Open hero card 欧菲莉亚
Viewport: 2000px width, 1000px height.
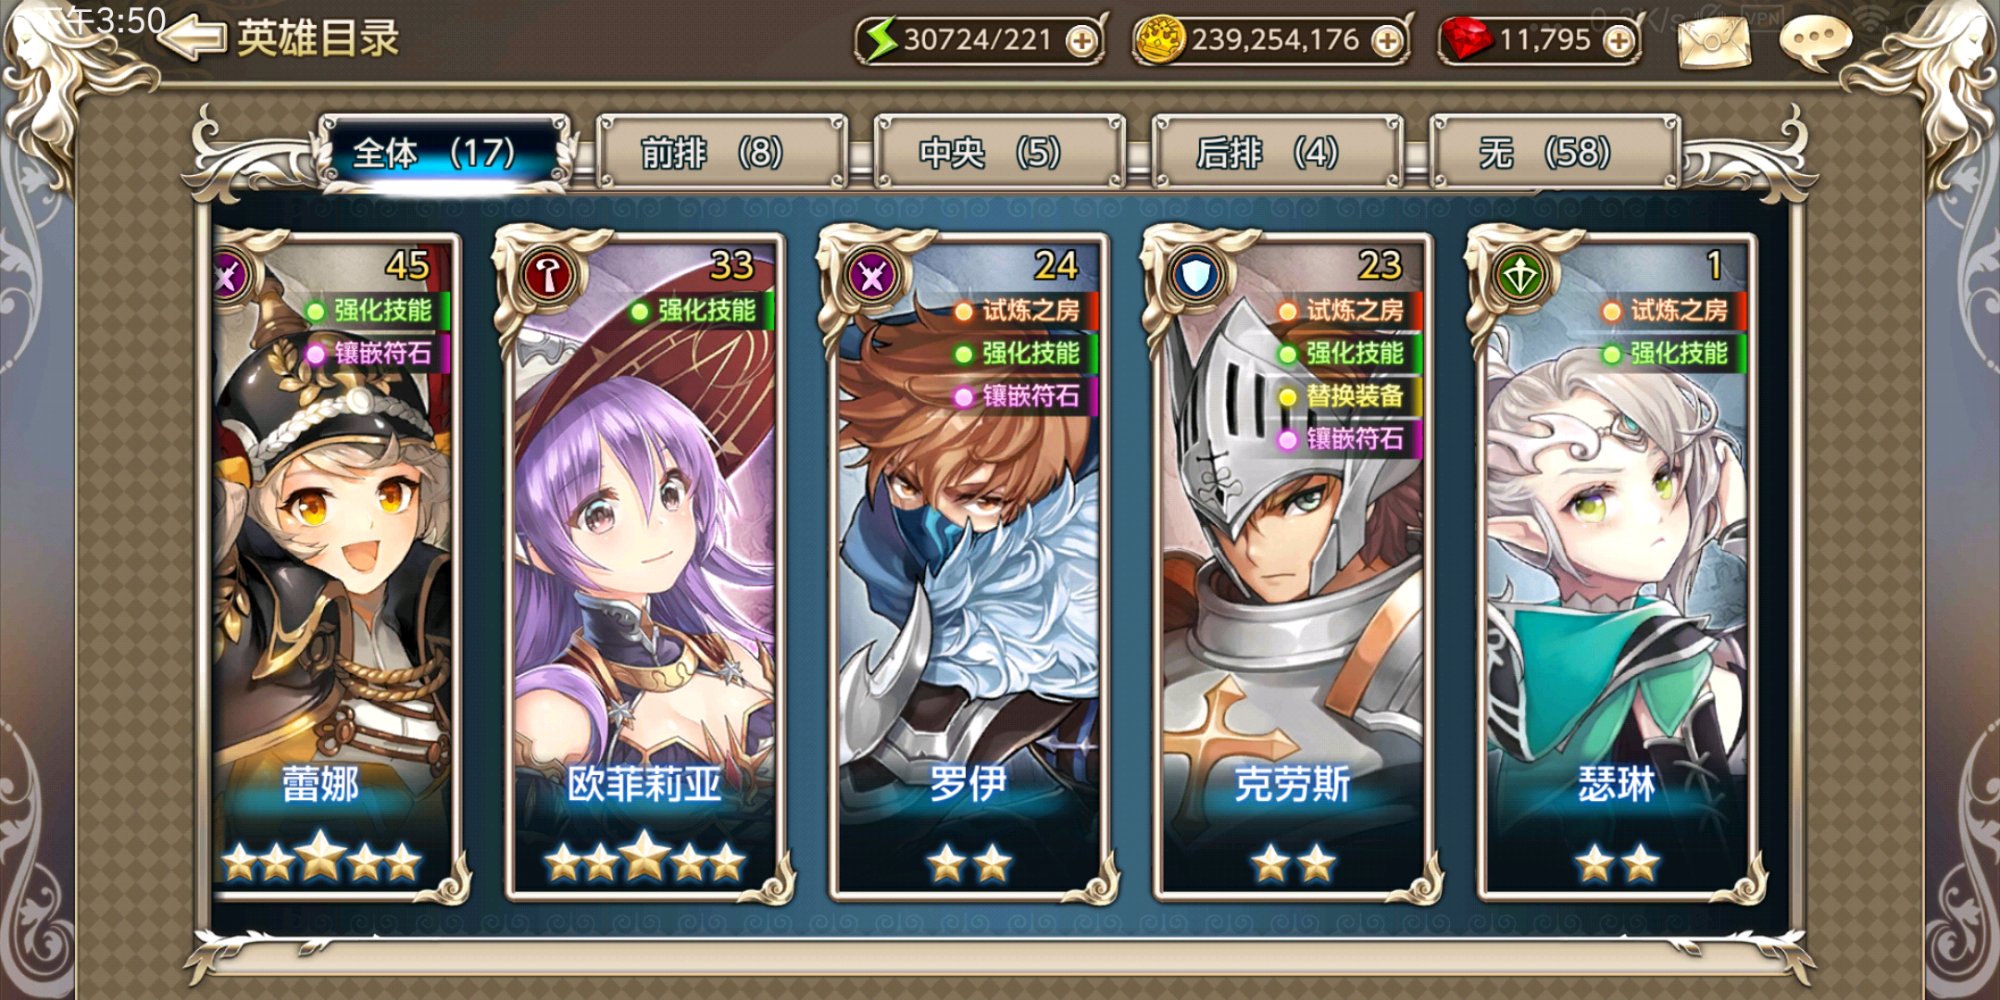click(645, 567)
